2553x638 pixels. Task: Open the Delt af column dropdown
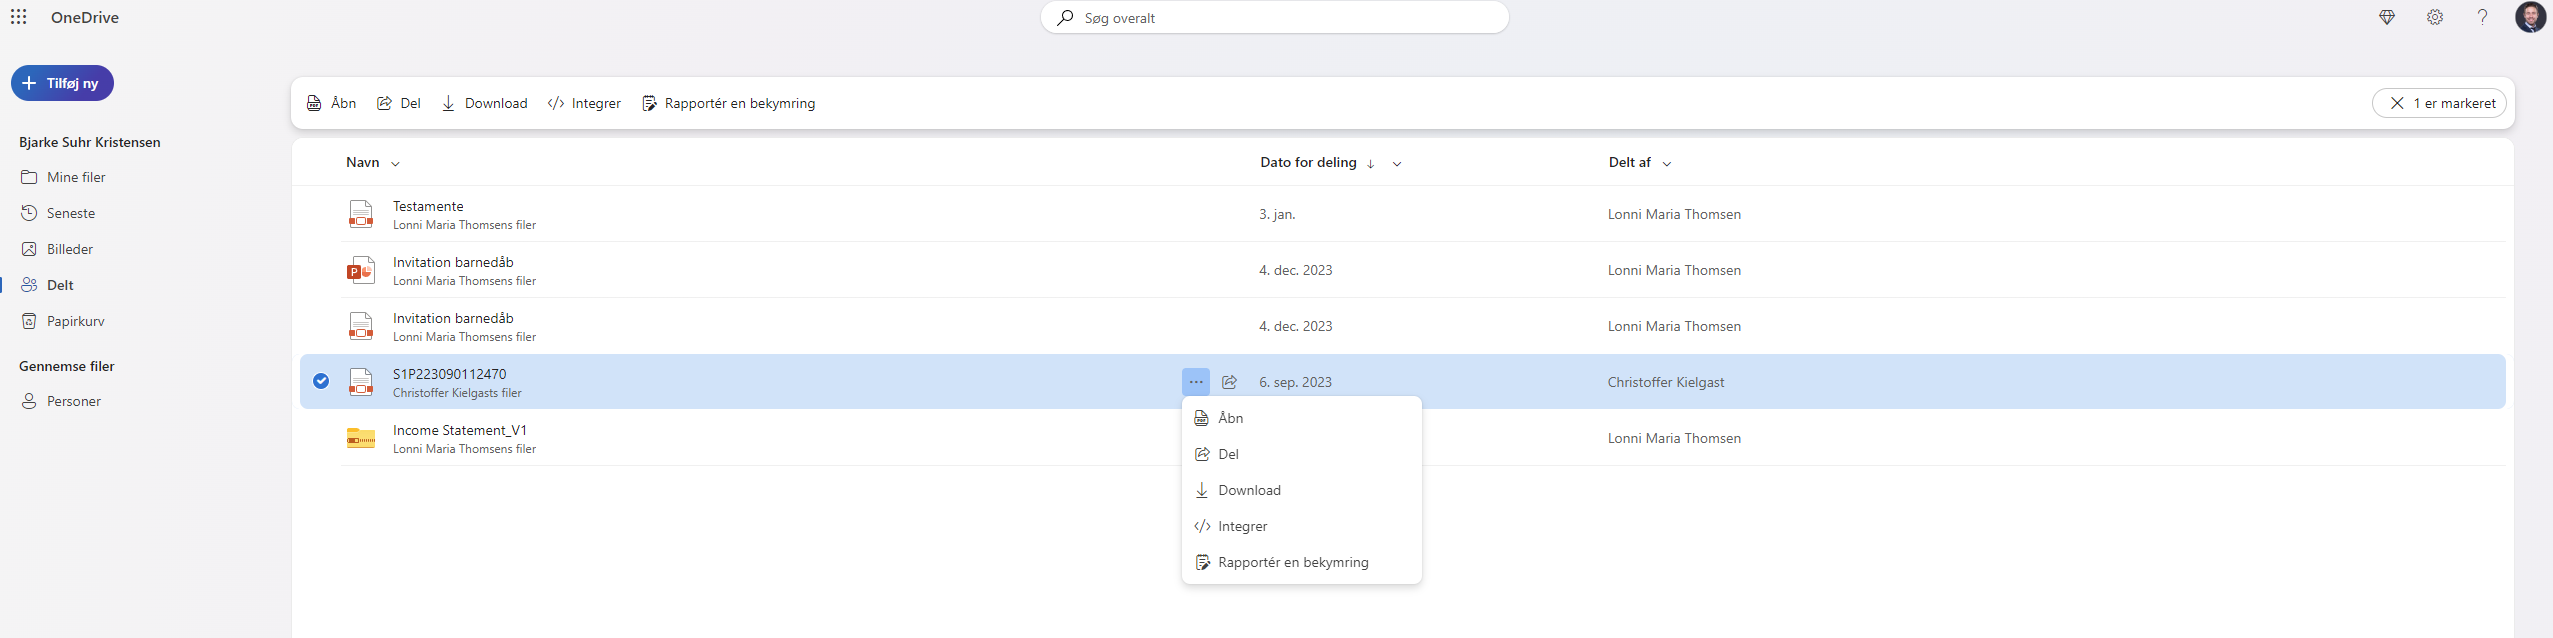click(1666, 164)
